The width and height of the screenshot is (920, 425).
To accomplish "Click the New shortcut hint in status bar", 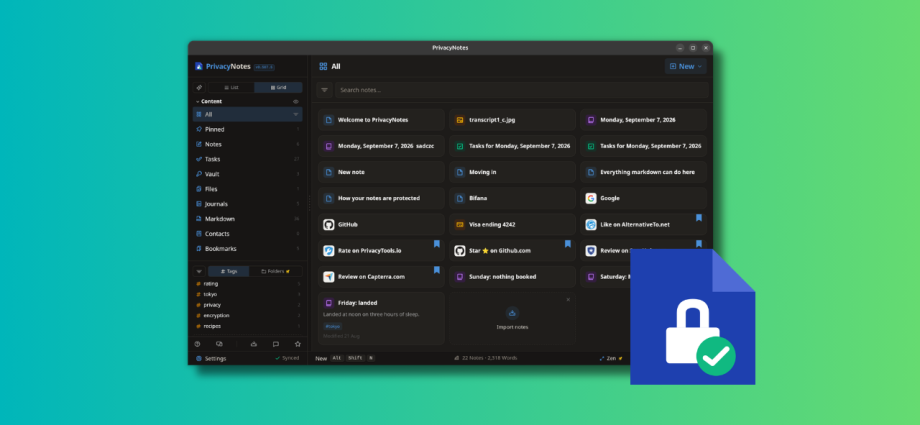I will [345, 358].
